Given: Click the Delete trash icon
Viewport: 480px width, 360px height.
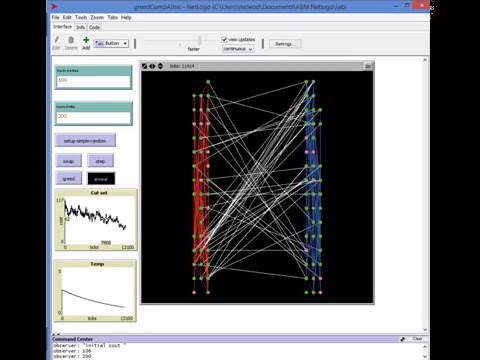Looking at the screenshot, I should (71, 40).
